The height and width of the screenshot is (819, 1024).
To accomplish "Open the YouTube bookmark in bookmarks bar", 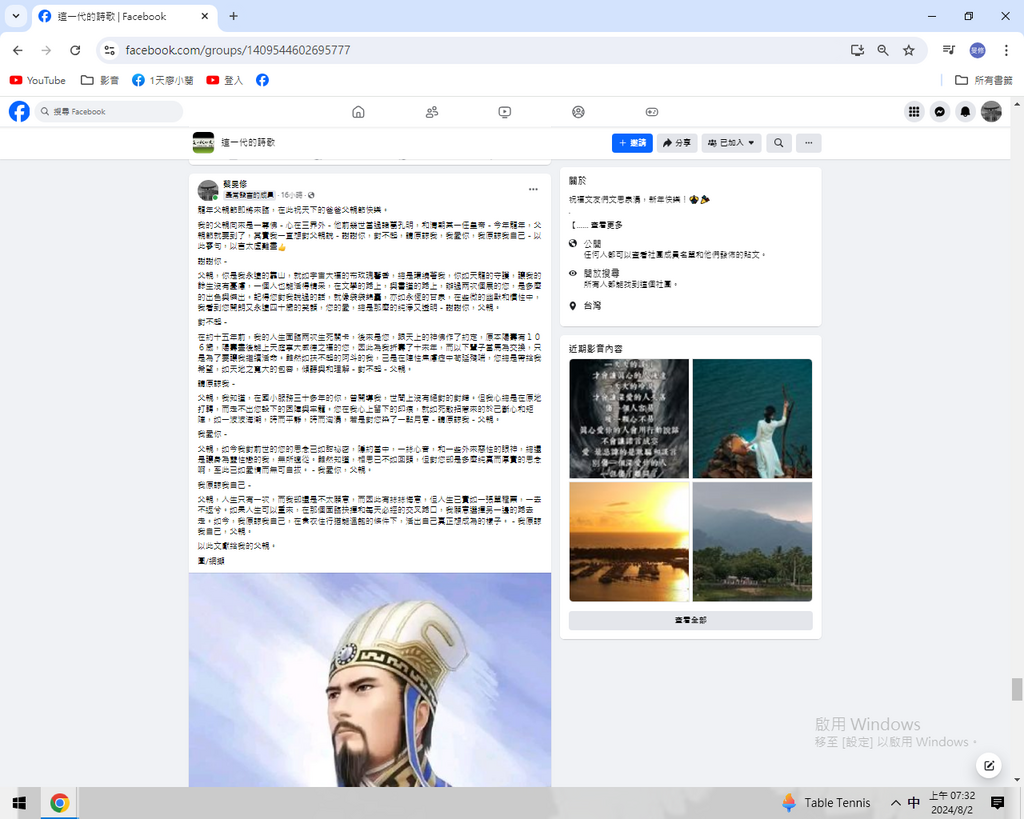I will (38, 80).
